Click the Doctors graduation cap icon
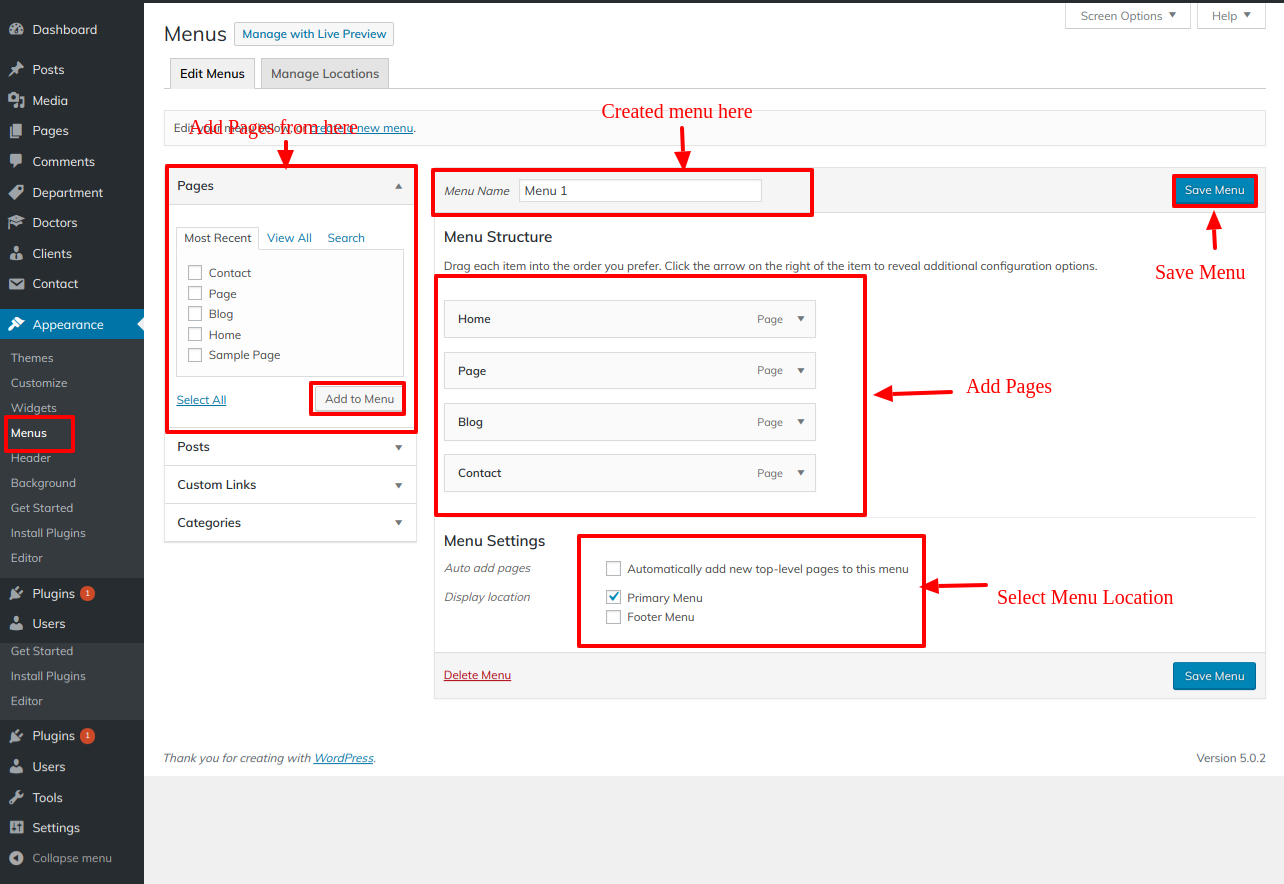 pos(16,223)
